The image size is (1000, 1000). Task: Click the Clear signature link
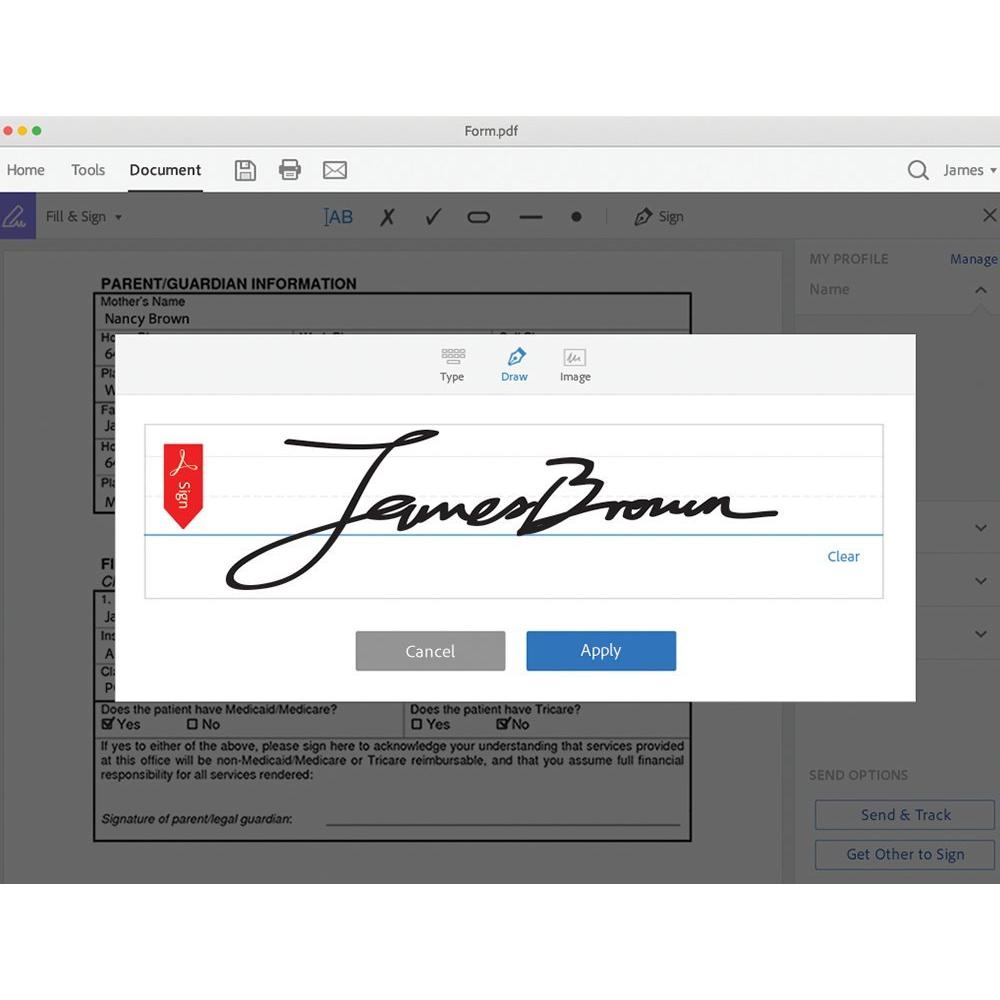coord(843,557)
